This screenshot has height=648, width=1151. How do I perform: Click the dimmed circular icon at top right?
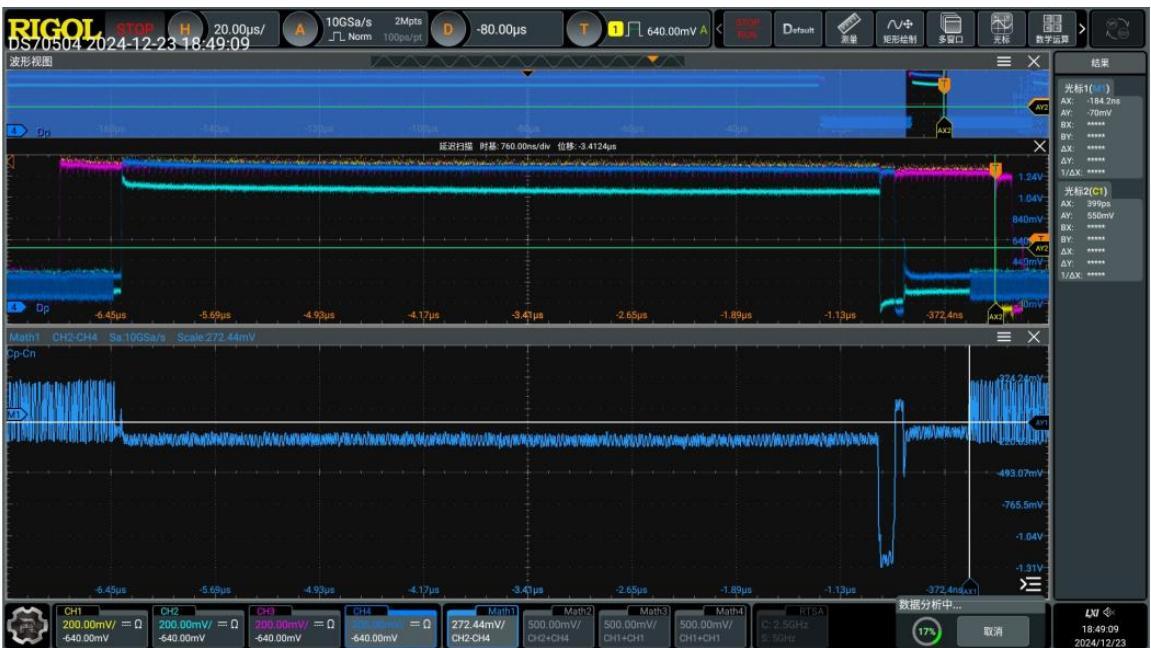(1117, 30)
